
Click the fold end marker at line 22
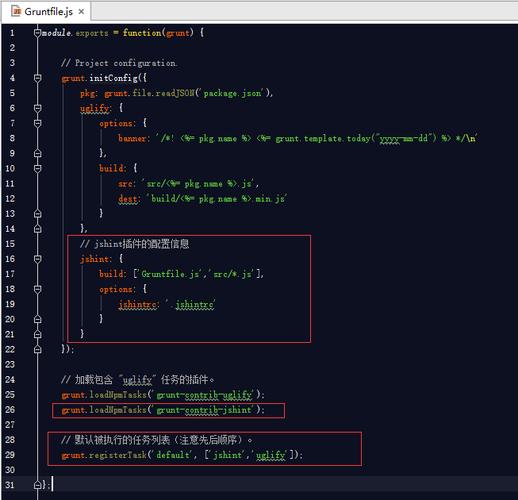coord(38,349)
